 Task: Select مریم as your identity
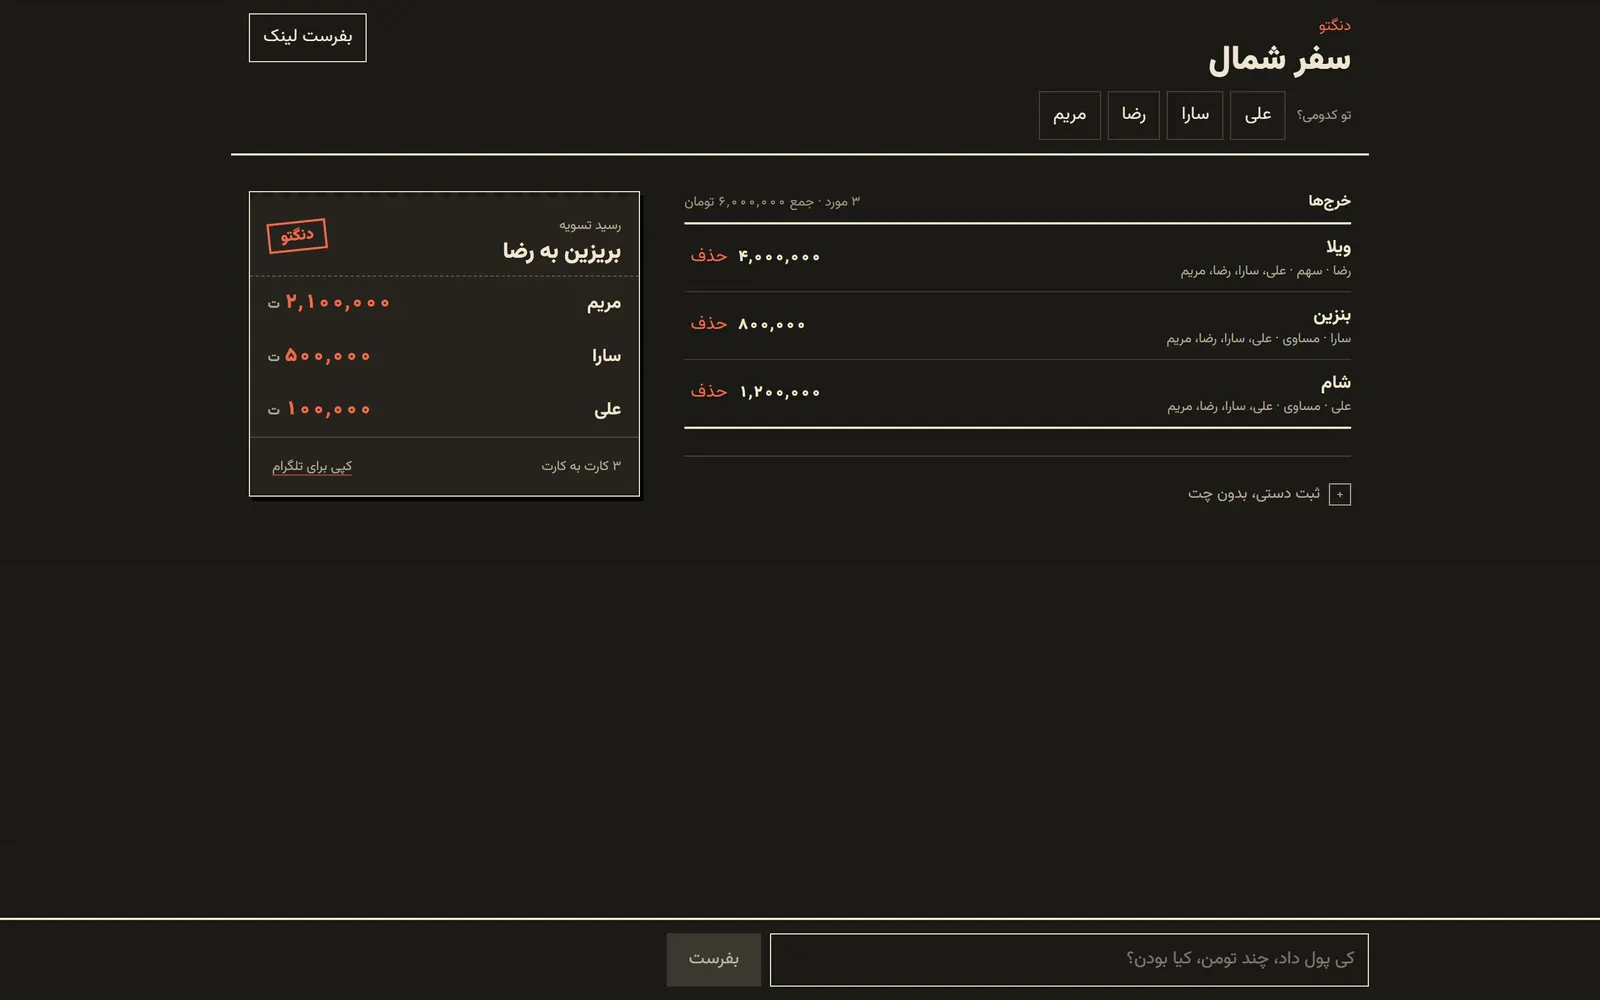point(1069,115)
